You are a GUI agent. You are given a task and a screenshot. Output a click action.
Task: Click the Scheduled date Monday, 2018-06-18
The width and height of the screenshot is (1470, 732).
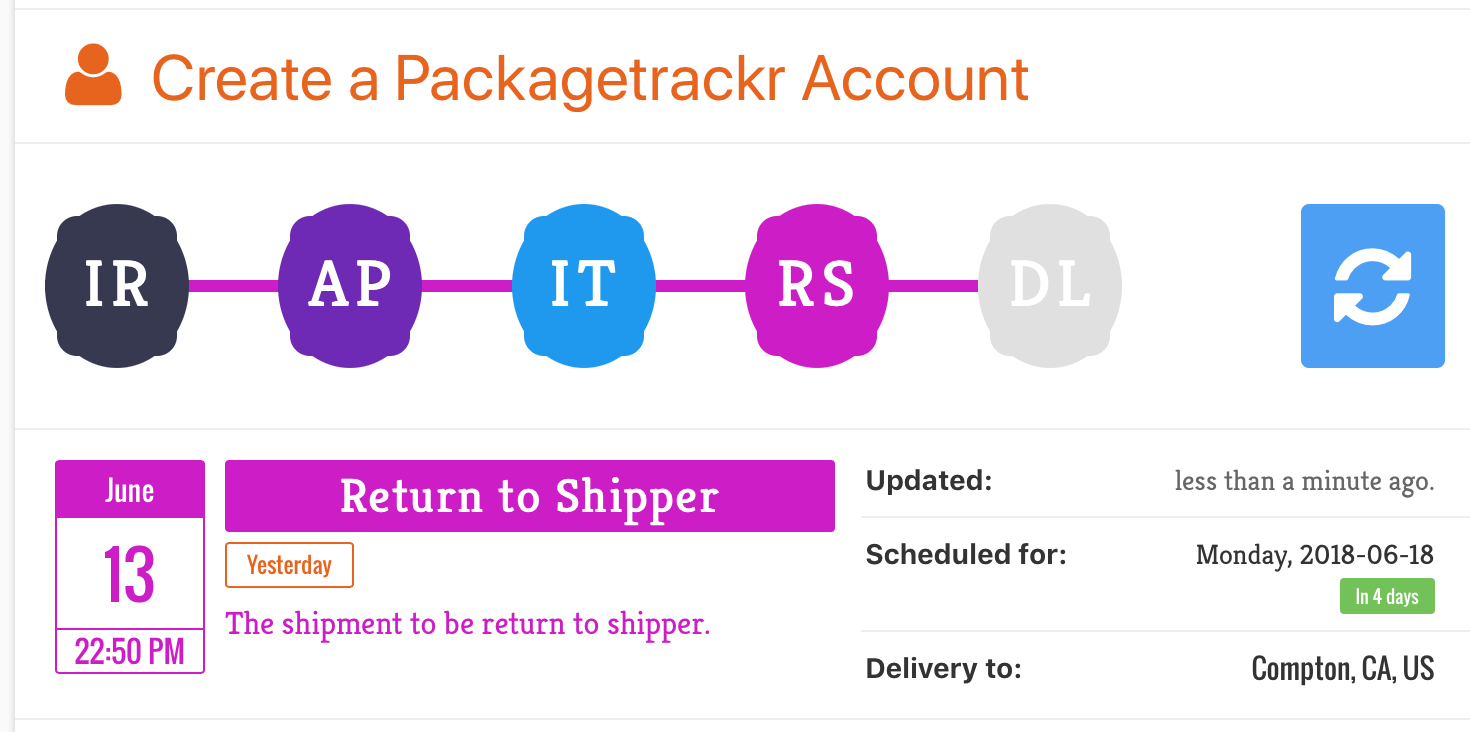pos(1314,554)
